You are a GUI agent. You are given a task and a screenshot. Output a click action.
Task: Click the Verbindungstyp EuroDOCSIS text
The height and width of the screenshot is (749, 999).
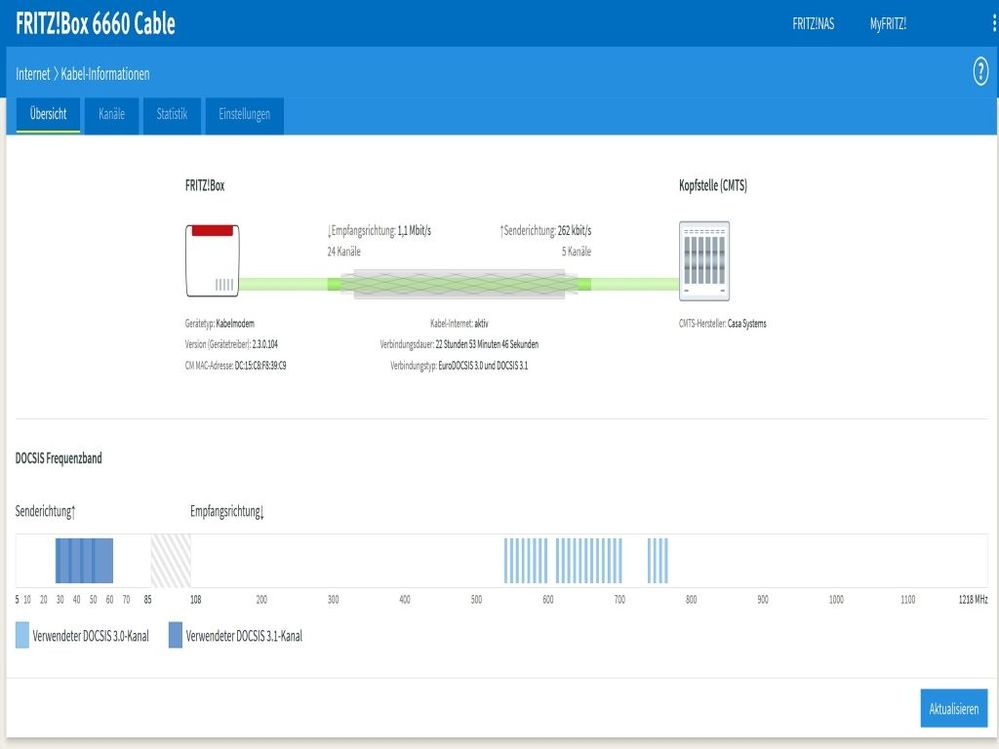tap(459, 366)
